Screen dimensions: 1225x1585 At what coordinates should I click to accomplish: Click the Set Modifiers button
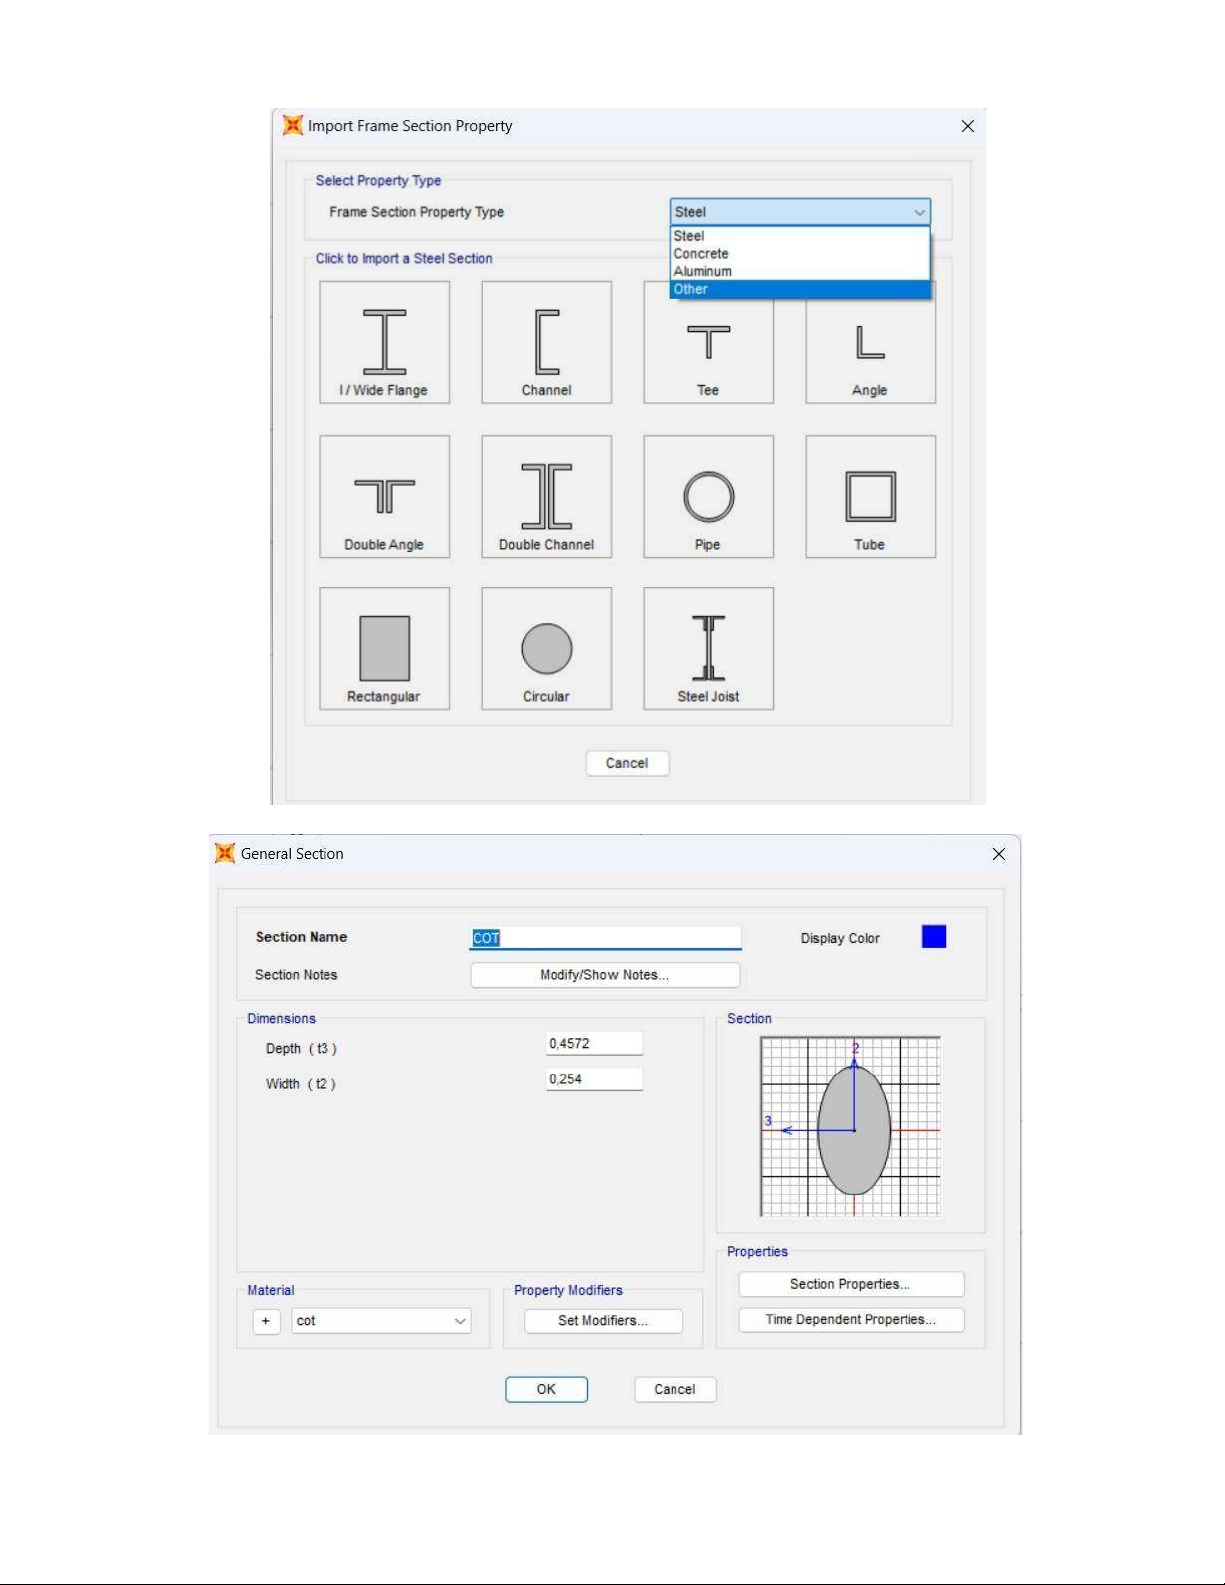point(603,1321)
